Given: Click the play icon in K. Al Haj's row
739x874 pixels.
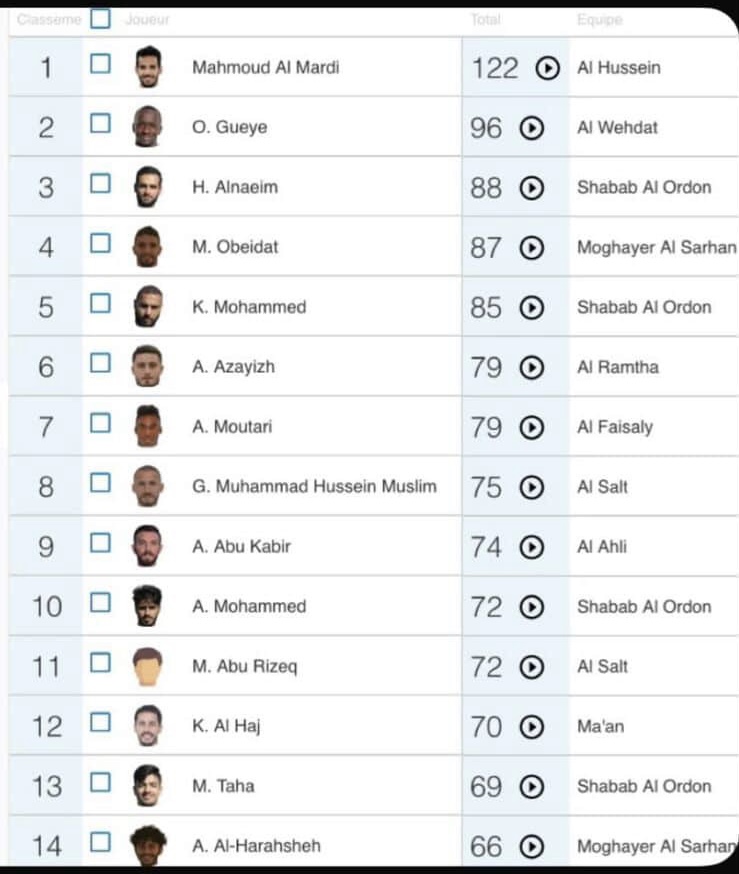Looking at the screenshot, I should 532,727.
